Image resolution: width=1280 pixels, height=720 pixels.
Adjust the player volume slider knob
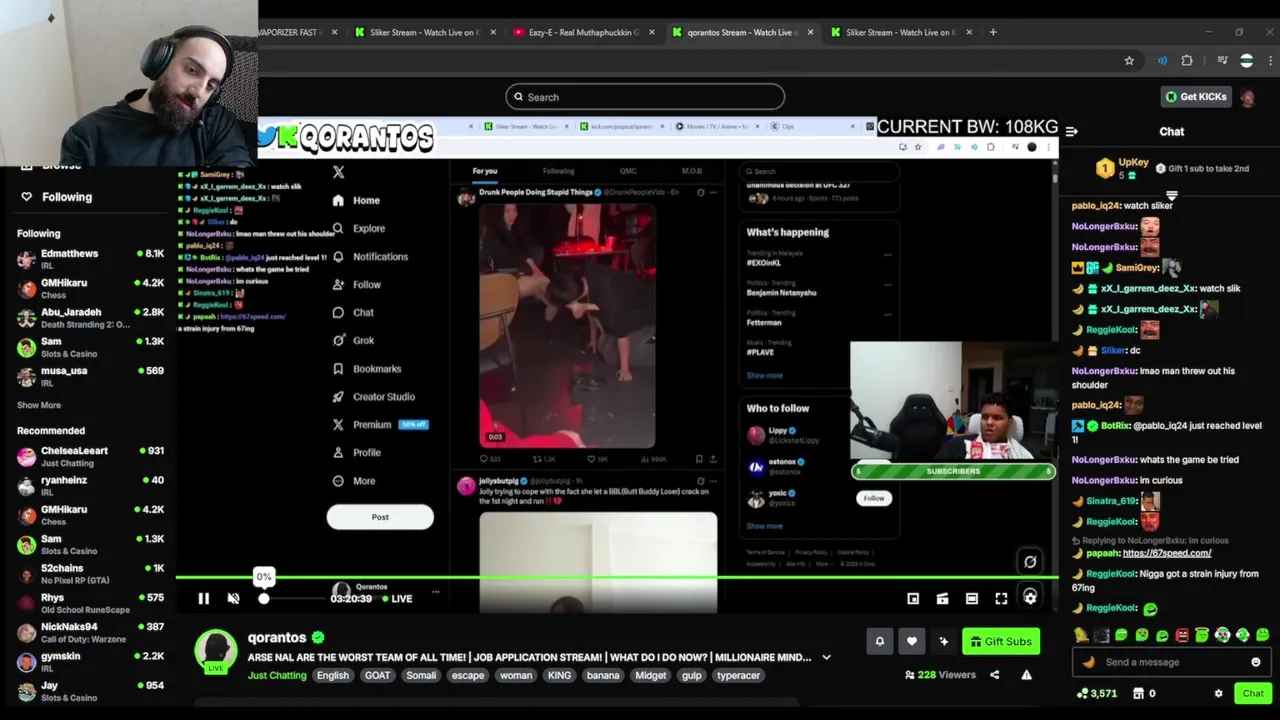point(264,598)
